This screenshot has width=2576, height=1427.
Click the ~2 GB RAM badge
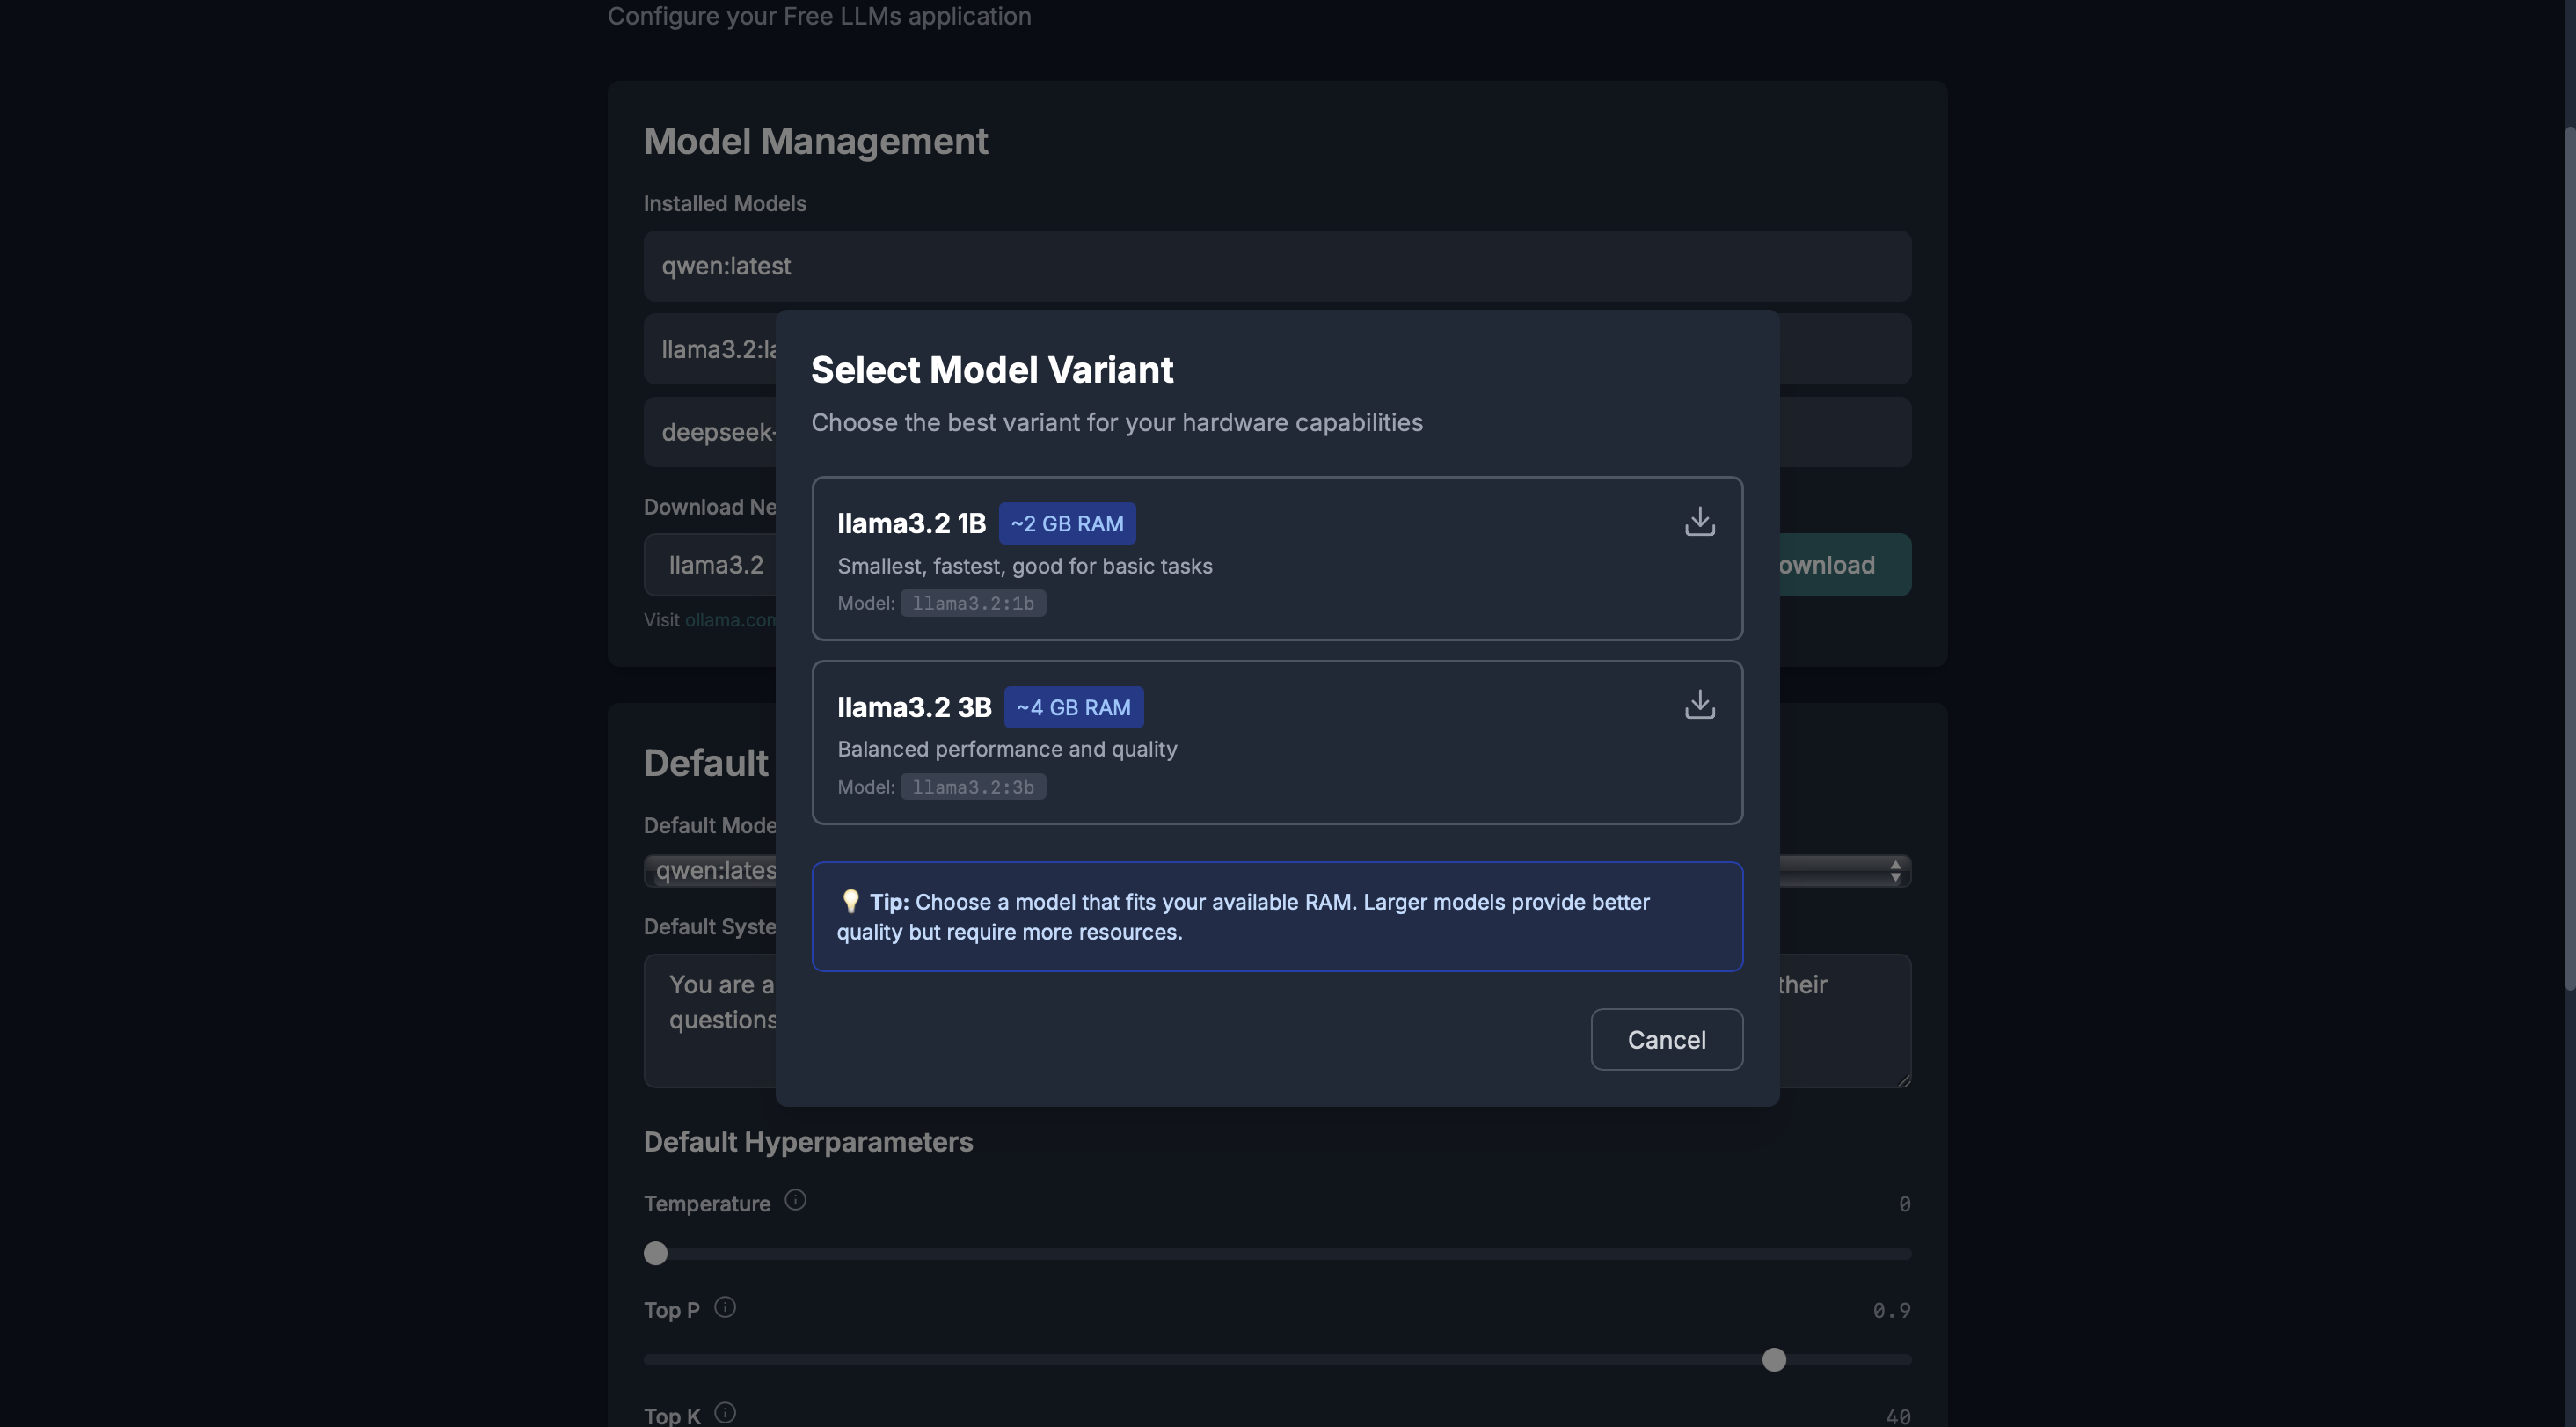1066,523
